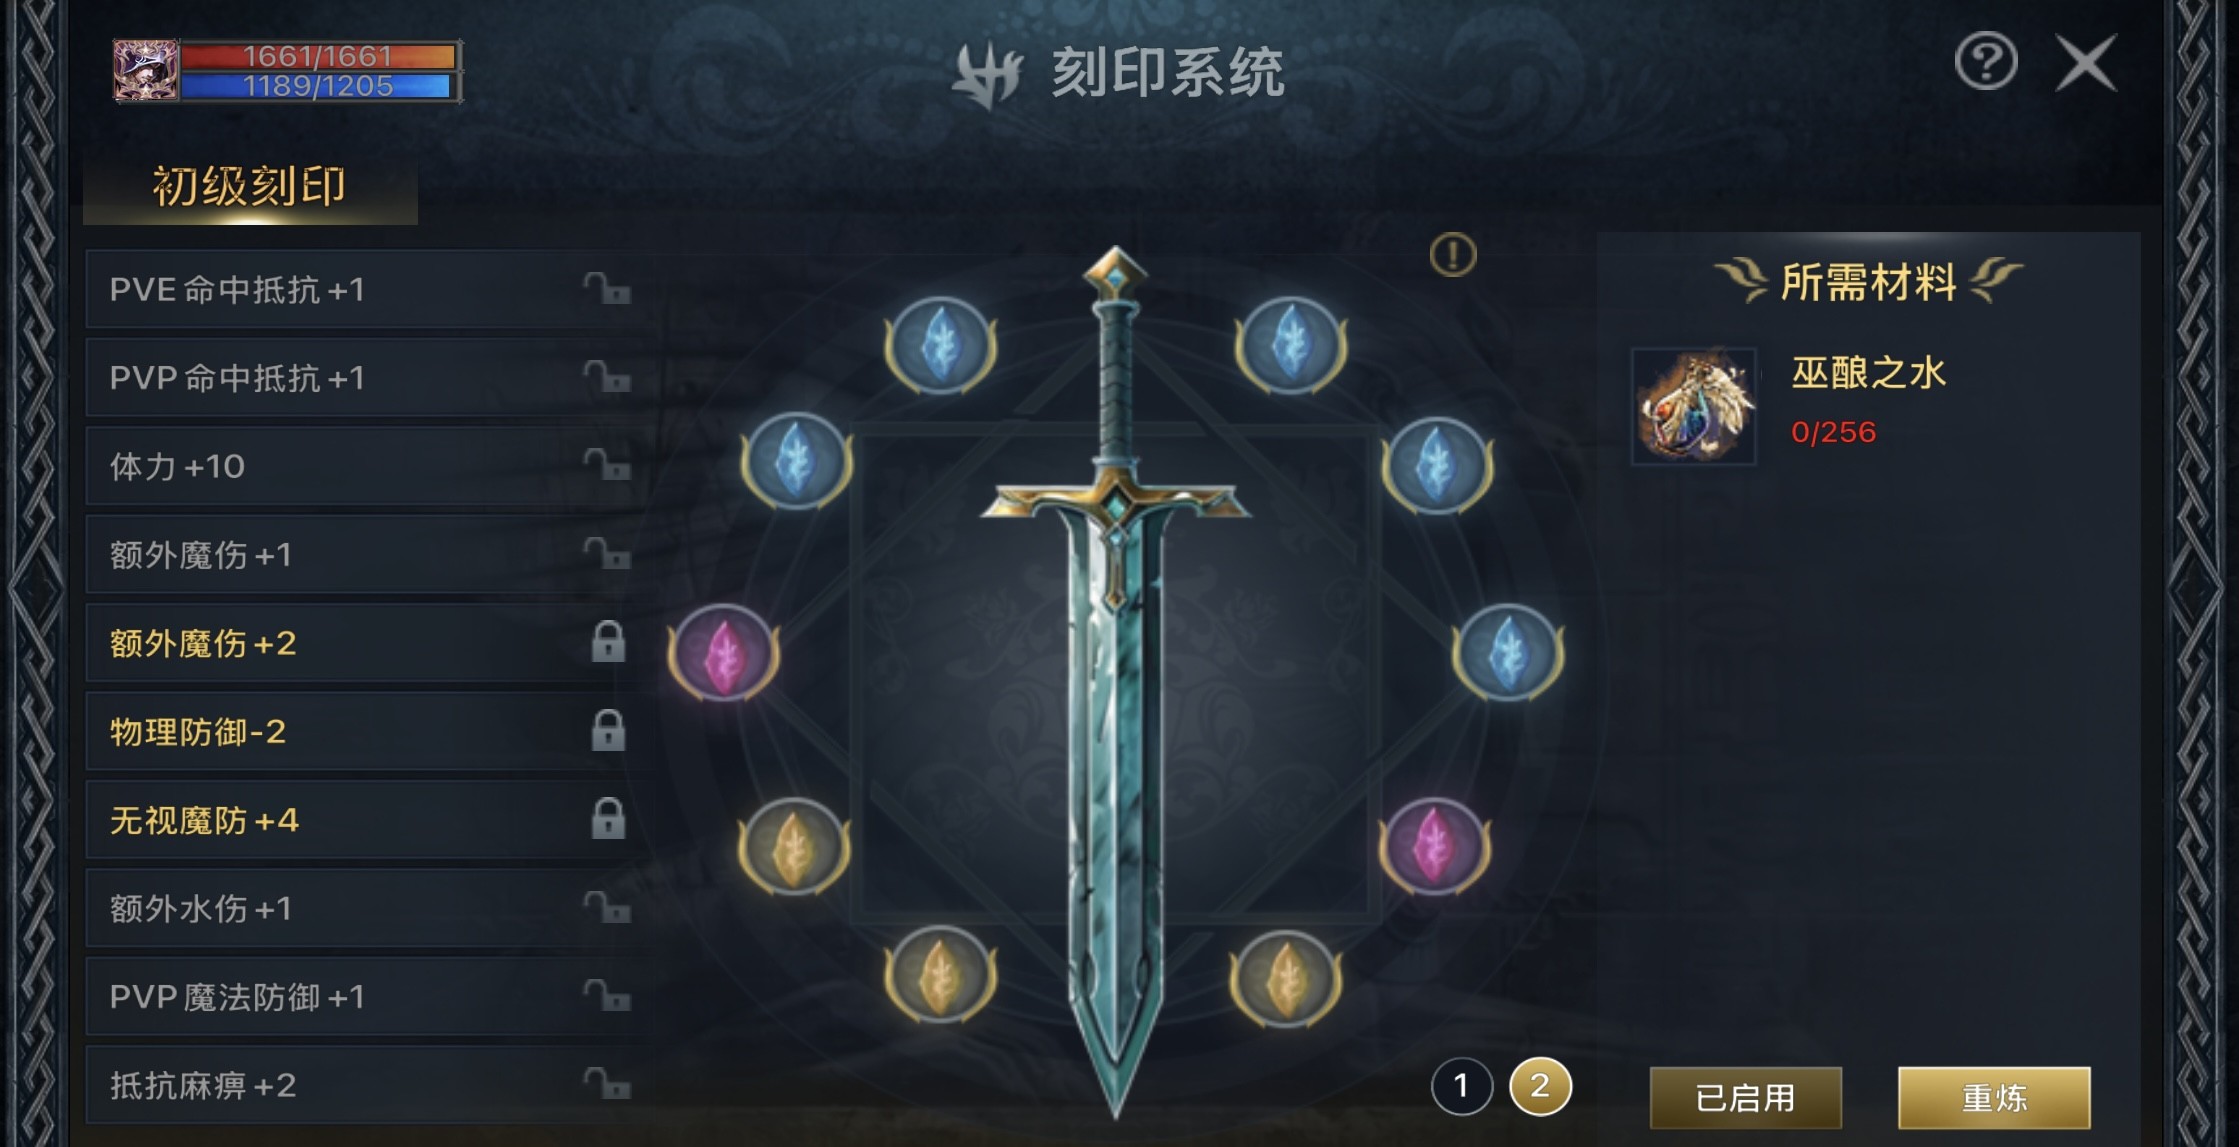Image resolution: width=2239 pixels, height=1147 pixels.
Task: Switch to the 初级刻印 tab
Action: click(250, 187)
